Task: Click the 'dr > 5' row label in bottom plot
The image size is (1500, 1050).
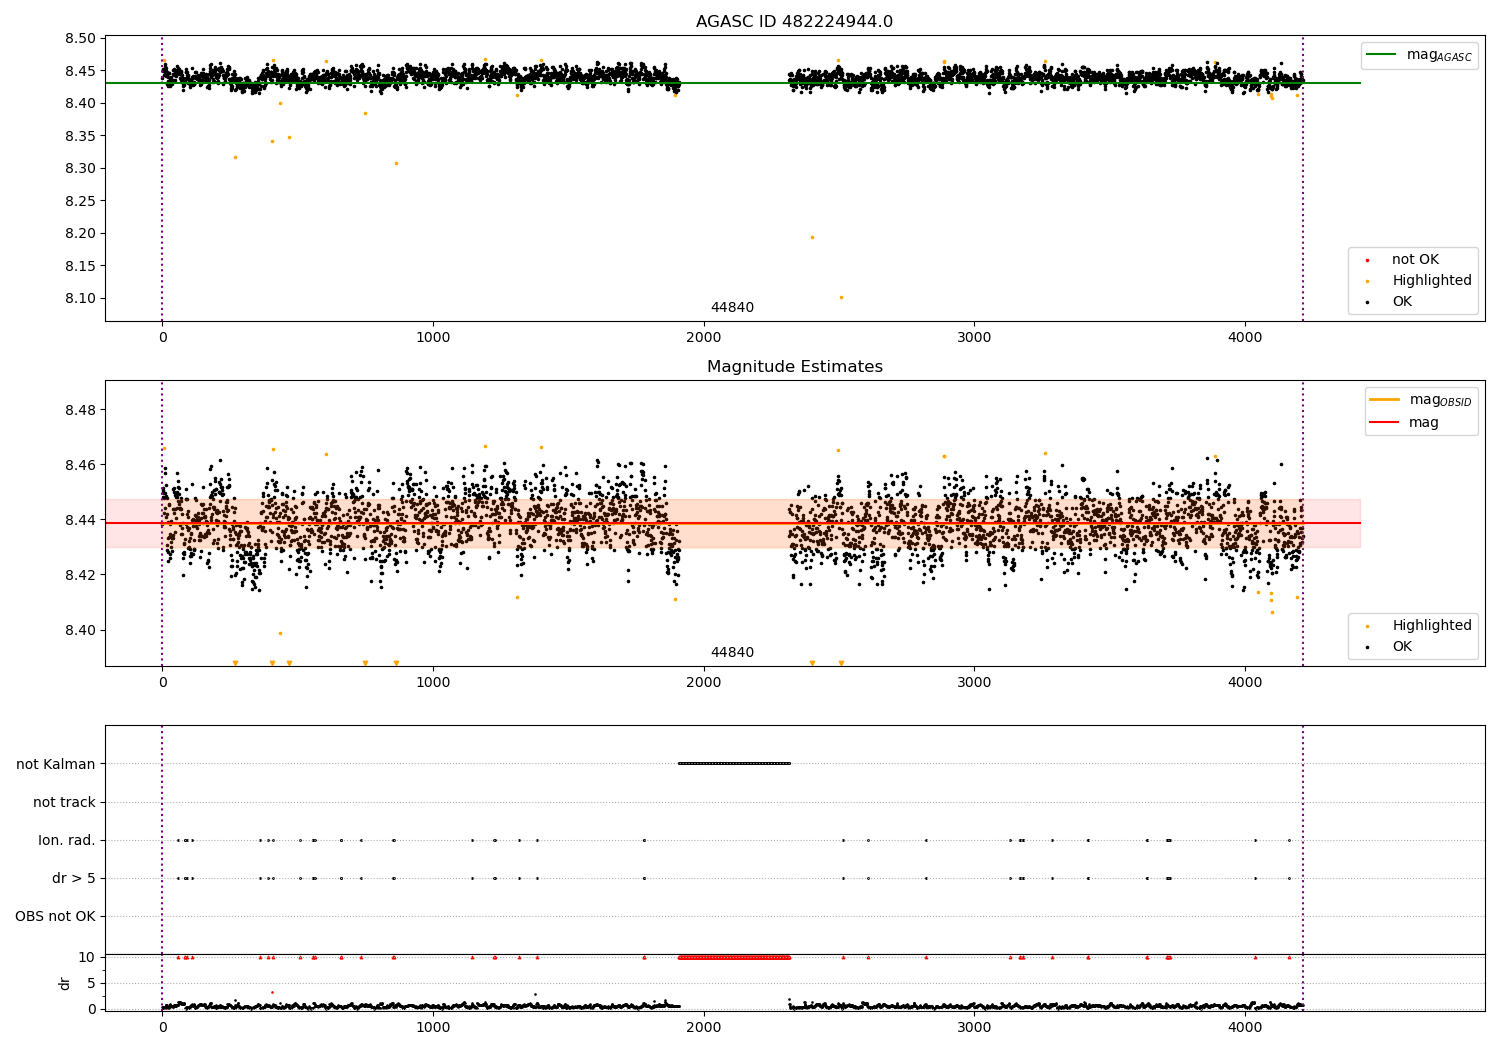Action: pos(74,879)
